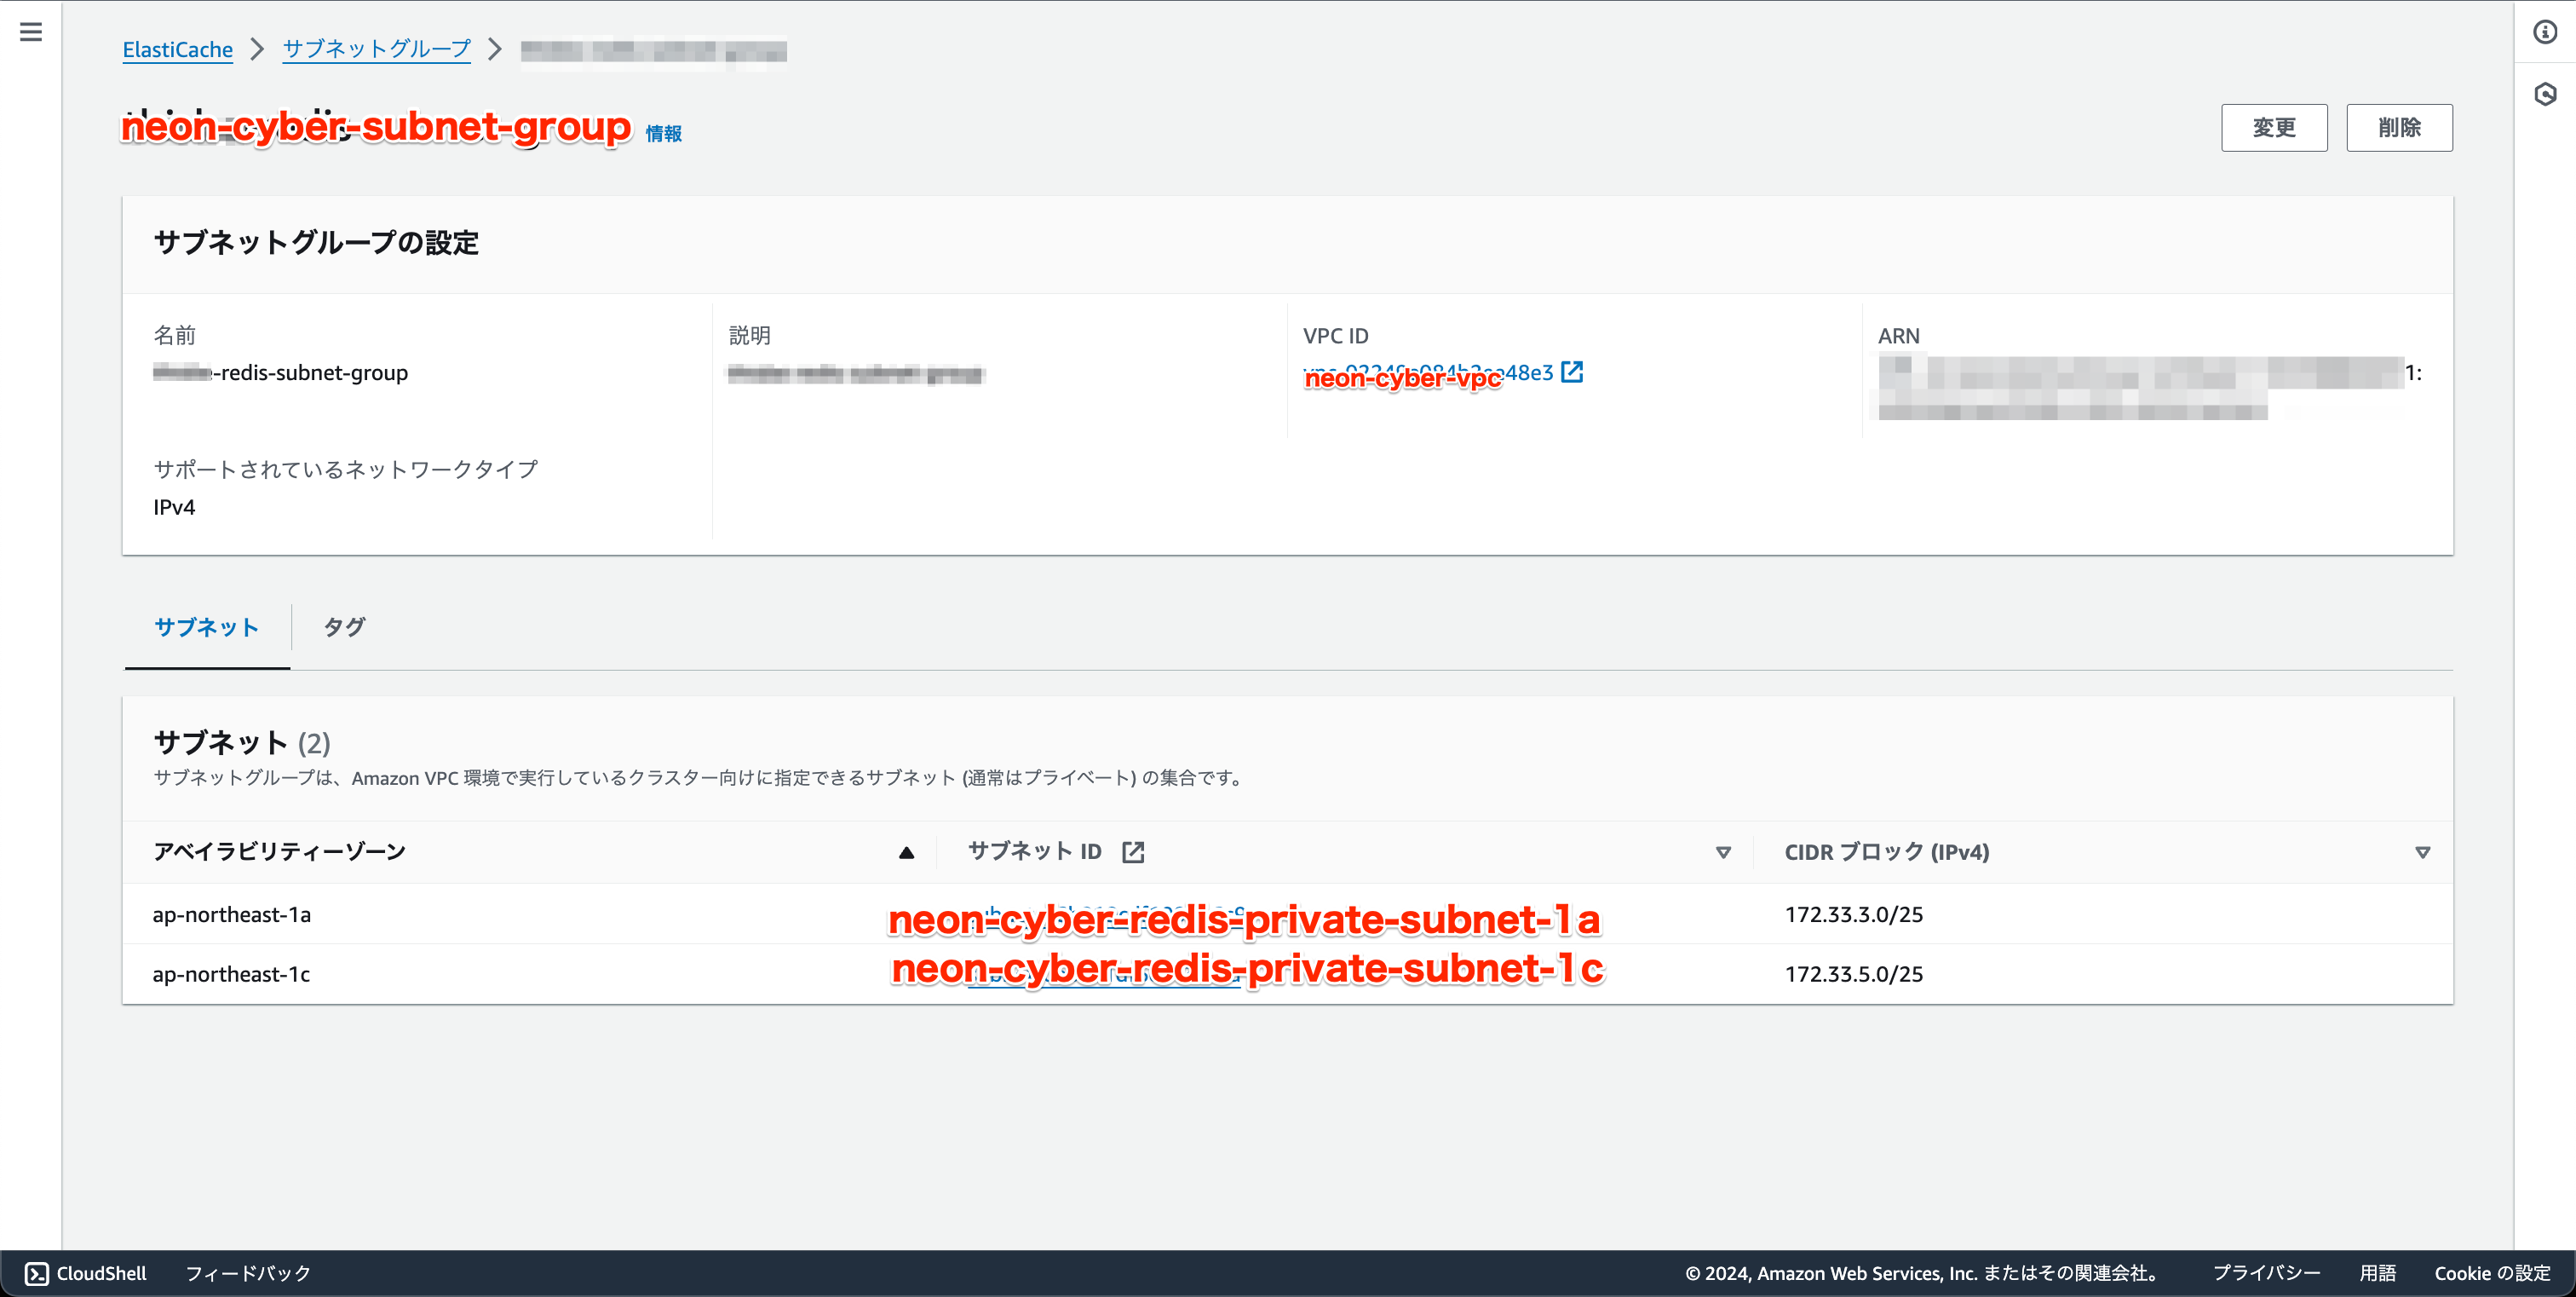Click the プライバシー footer link
Screen dimensions: 2576x1297
pyautogui.click(x=2266, y=1273)
